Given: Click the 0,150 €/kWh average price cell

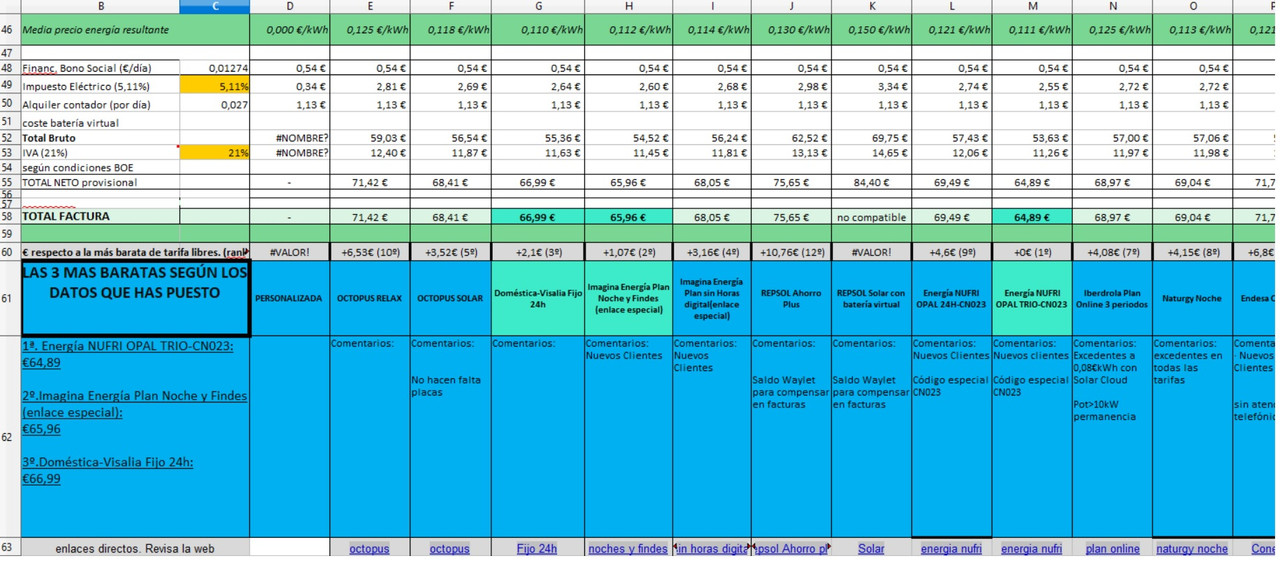Looking at the screenshot, I should (871, 30).
